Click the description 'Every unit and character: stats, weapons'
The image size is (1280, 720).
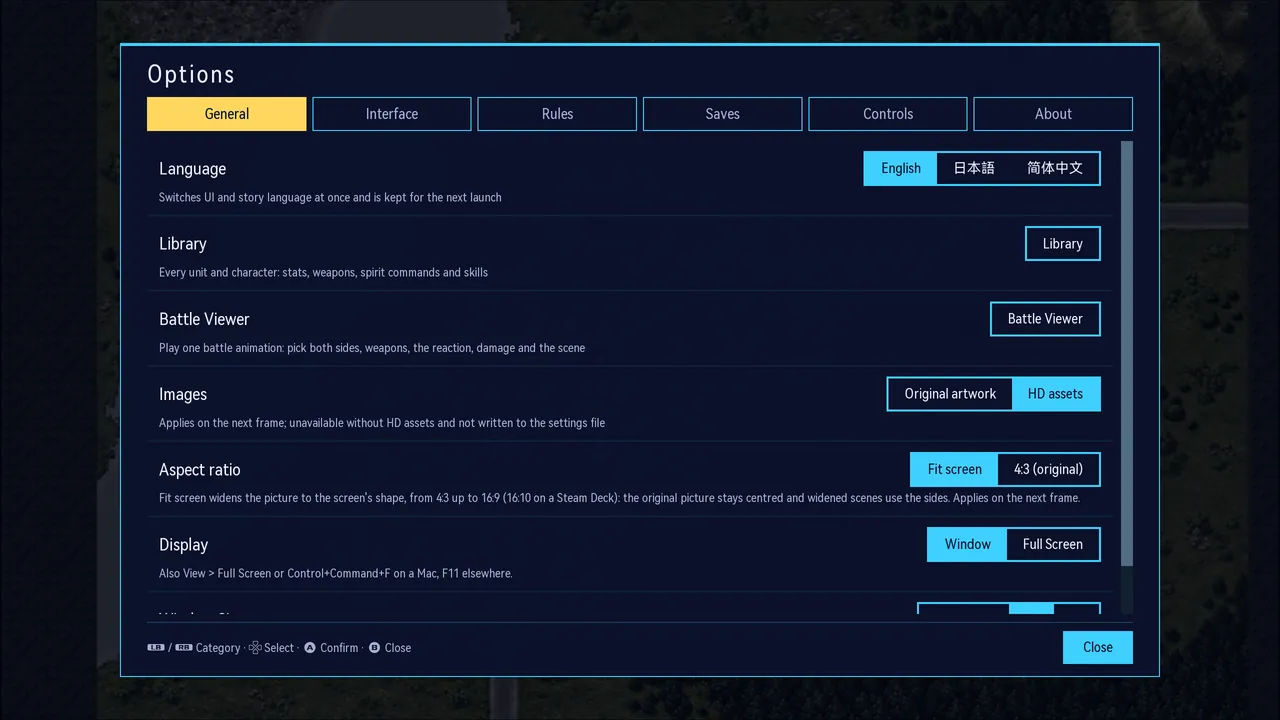pyautogui.click(x=323, y=272)
